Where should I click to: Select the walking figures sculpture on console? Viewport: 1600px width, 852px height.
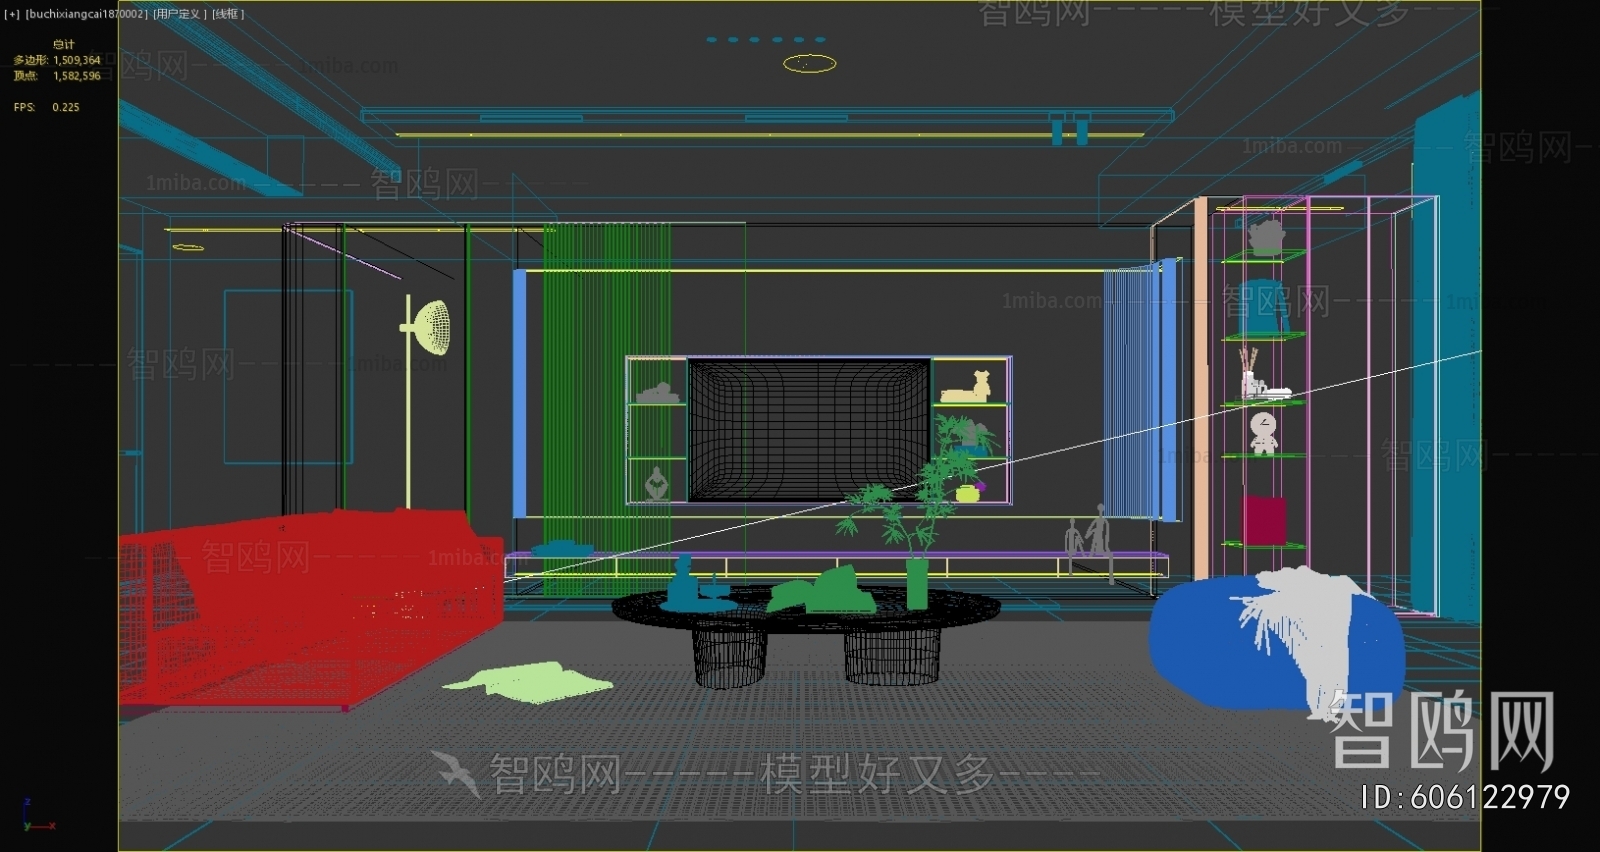tap(1088, 536)
